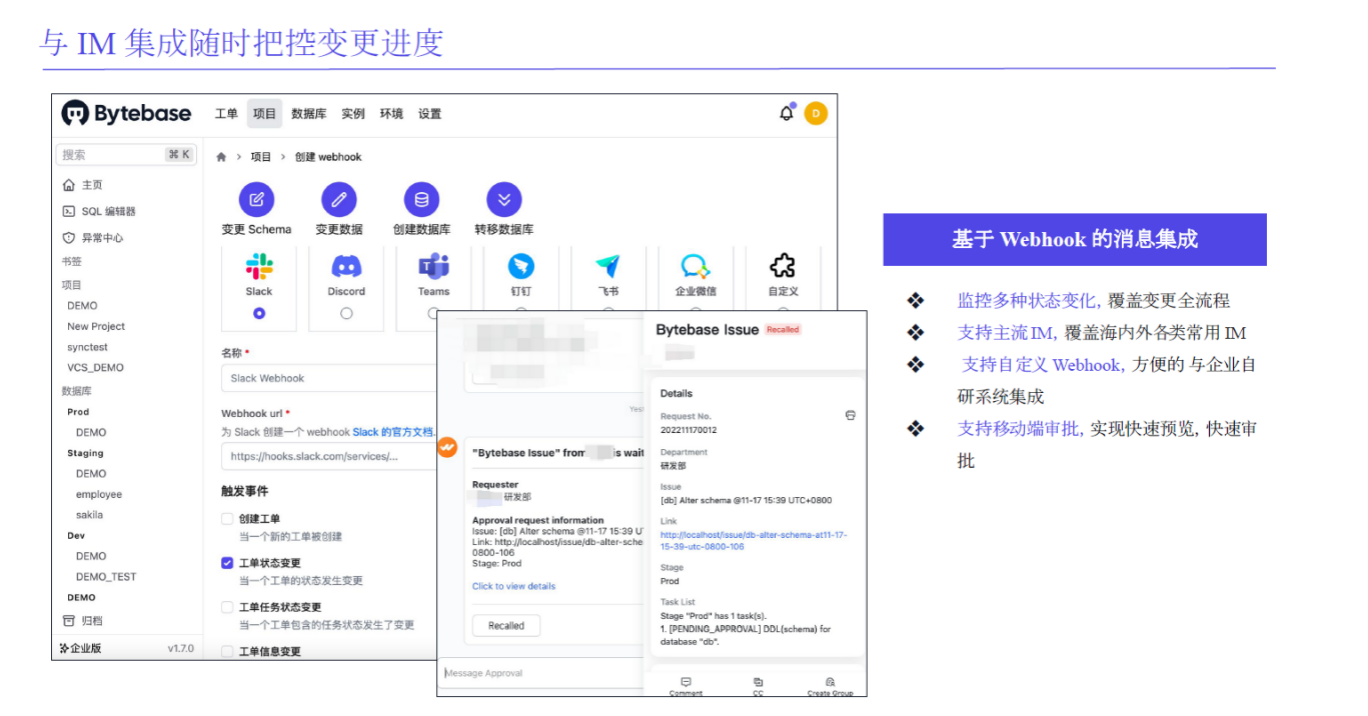This screenshot has width=1368, height=716.
Task: Click the 变更 Schema round icon
Action: point(256,200)
